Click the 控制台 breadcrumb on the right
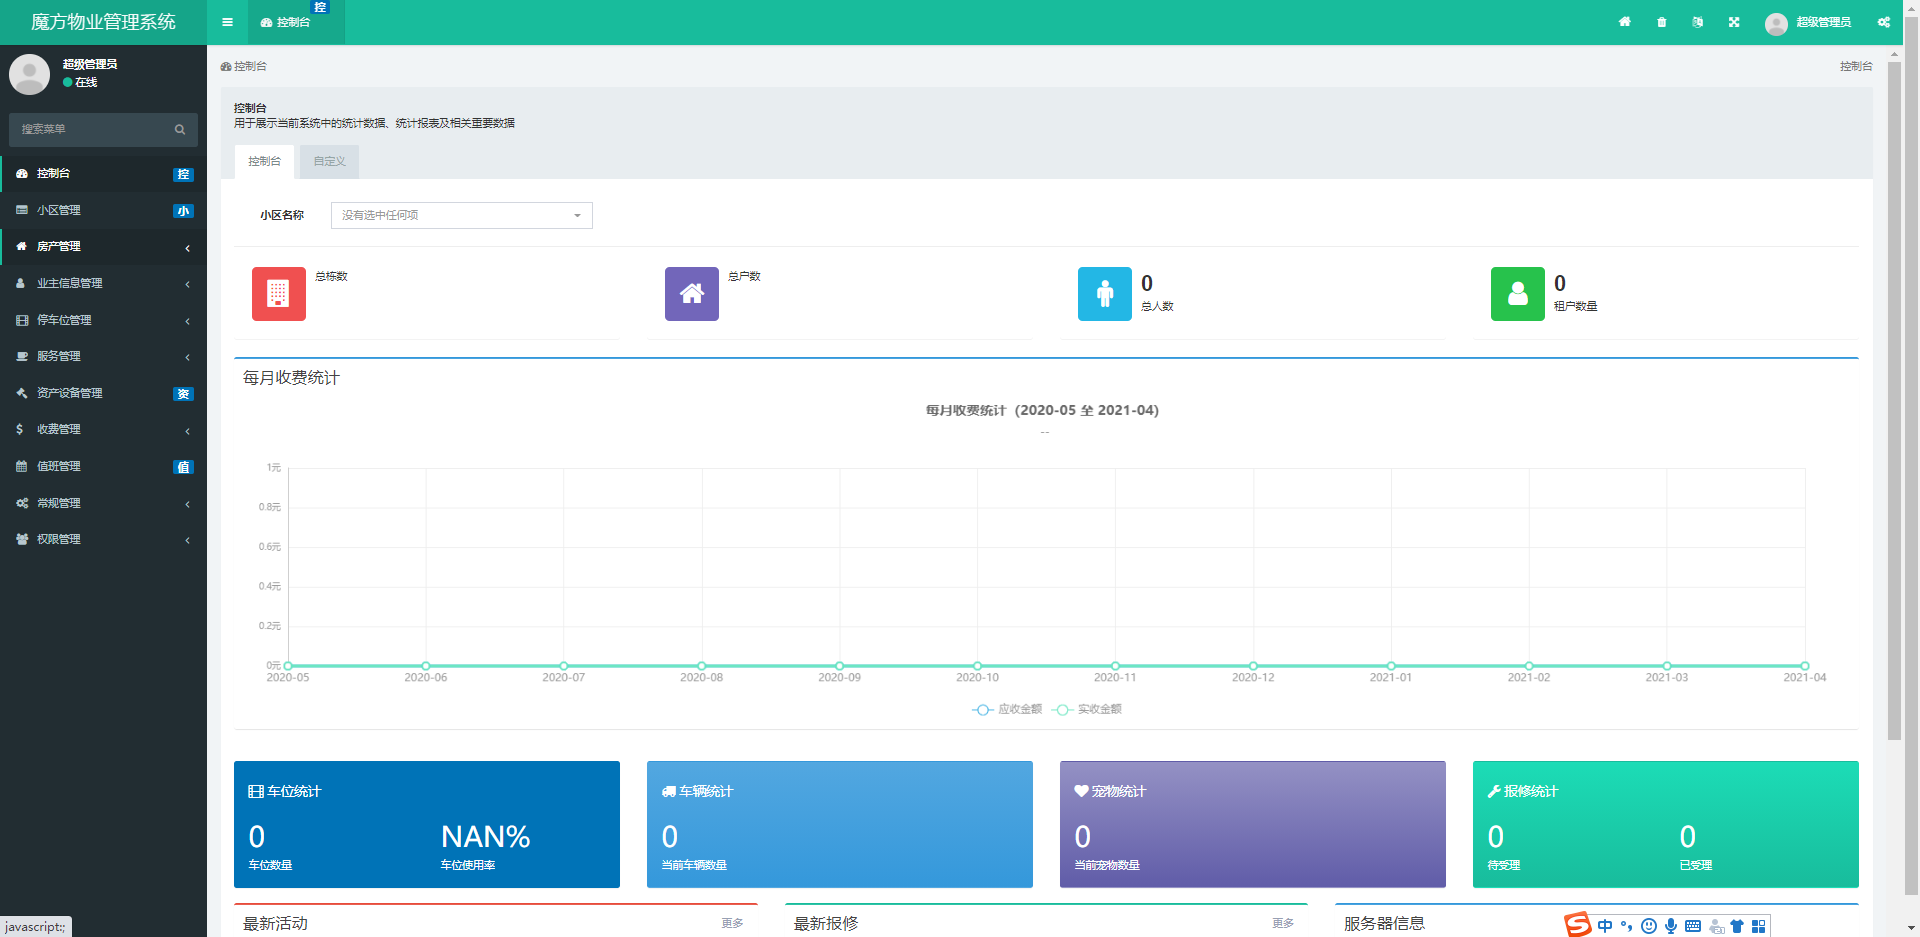Screen dimensions: 1920x937 coord(1856,66)
